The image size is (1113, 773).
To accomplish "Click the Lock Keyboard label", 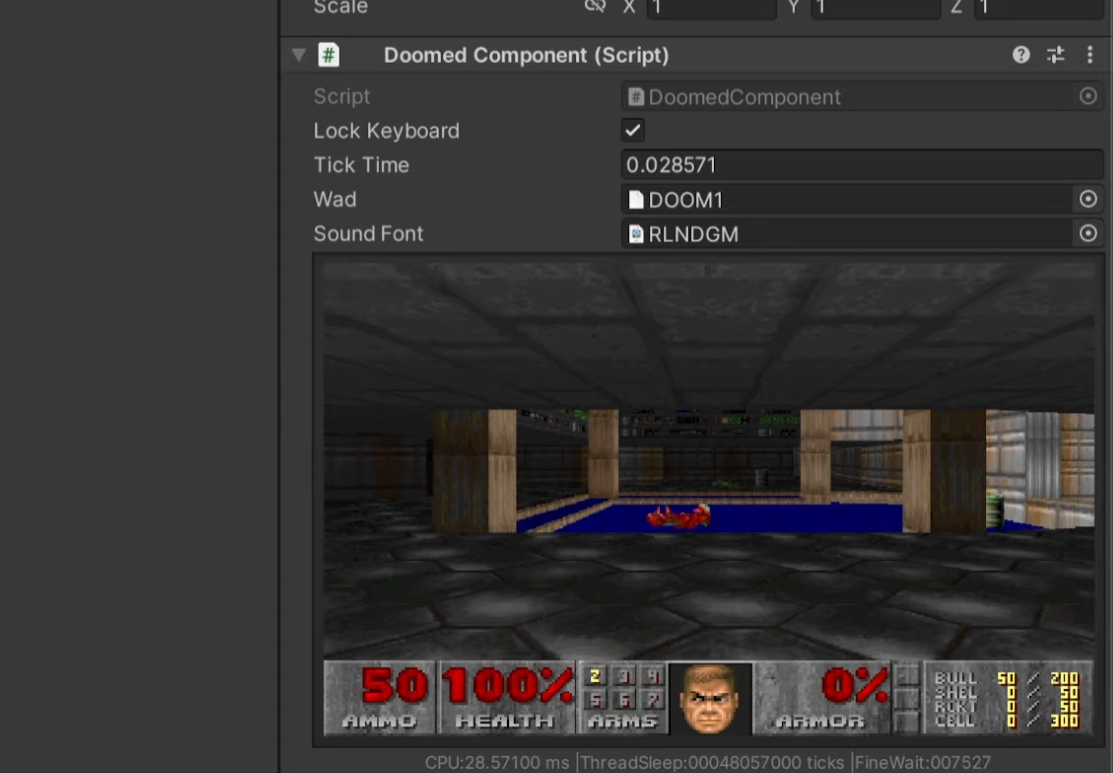I will [386, 131].
